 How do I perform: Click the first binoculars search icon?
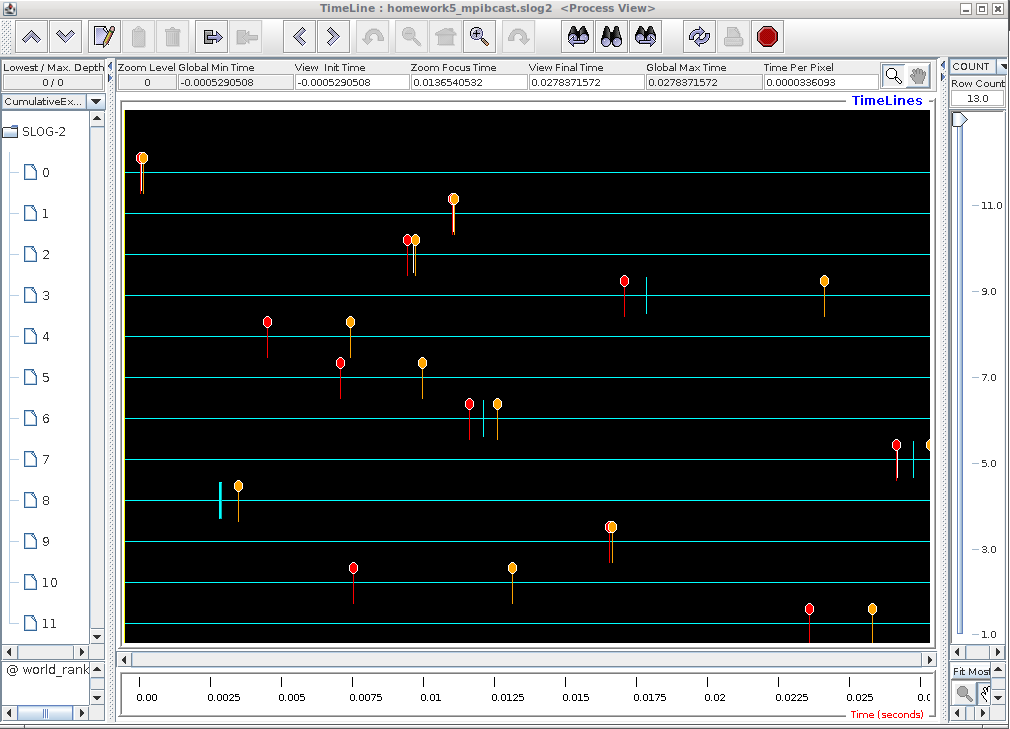point(579,37)
